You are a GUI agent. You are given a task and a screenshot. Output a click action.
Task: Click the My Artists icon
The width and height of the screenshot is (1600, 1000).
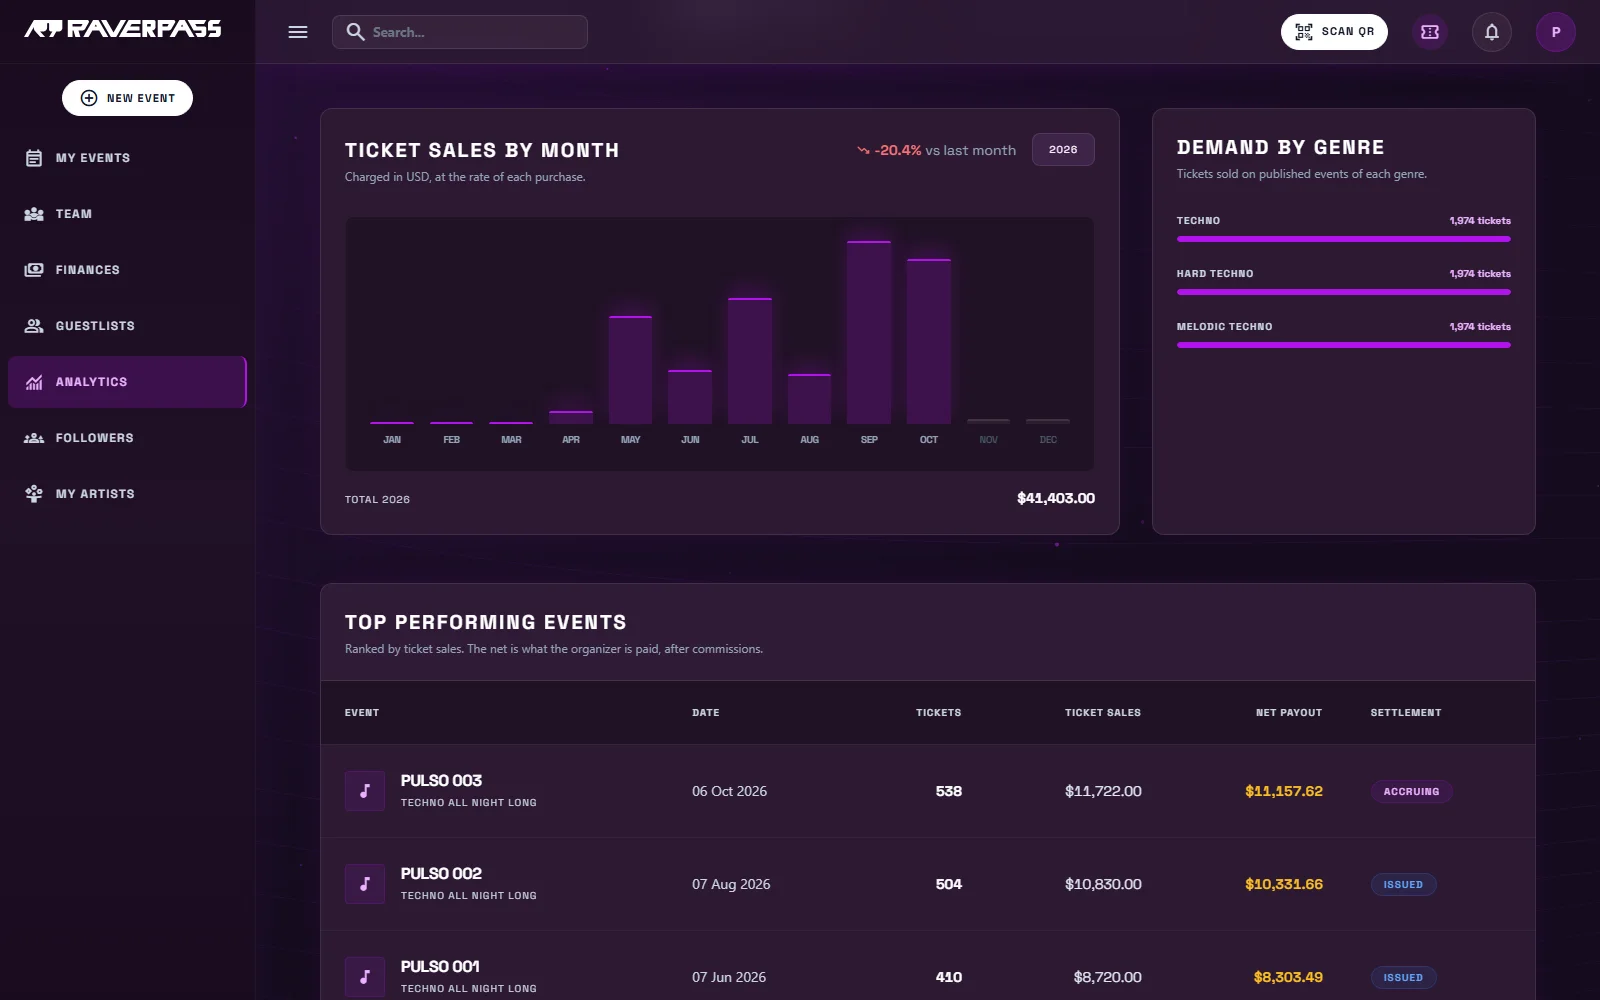tap(34, 494)
